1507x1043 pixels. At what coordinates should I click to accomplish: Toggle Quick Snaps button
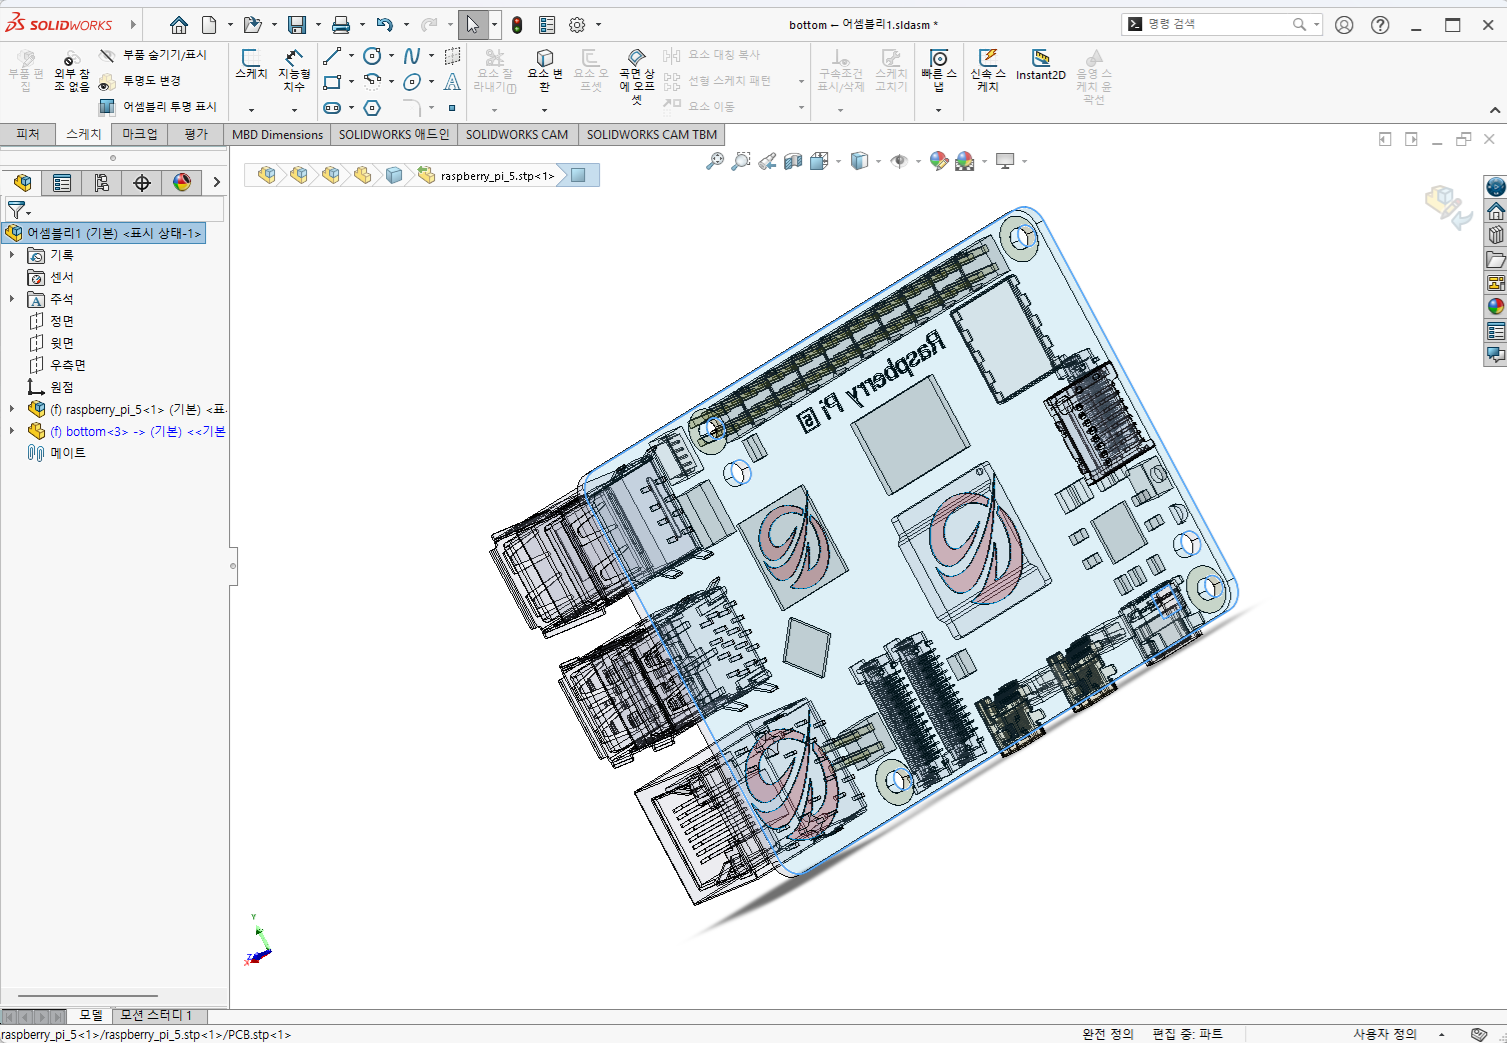coord(939,70)
